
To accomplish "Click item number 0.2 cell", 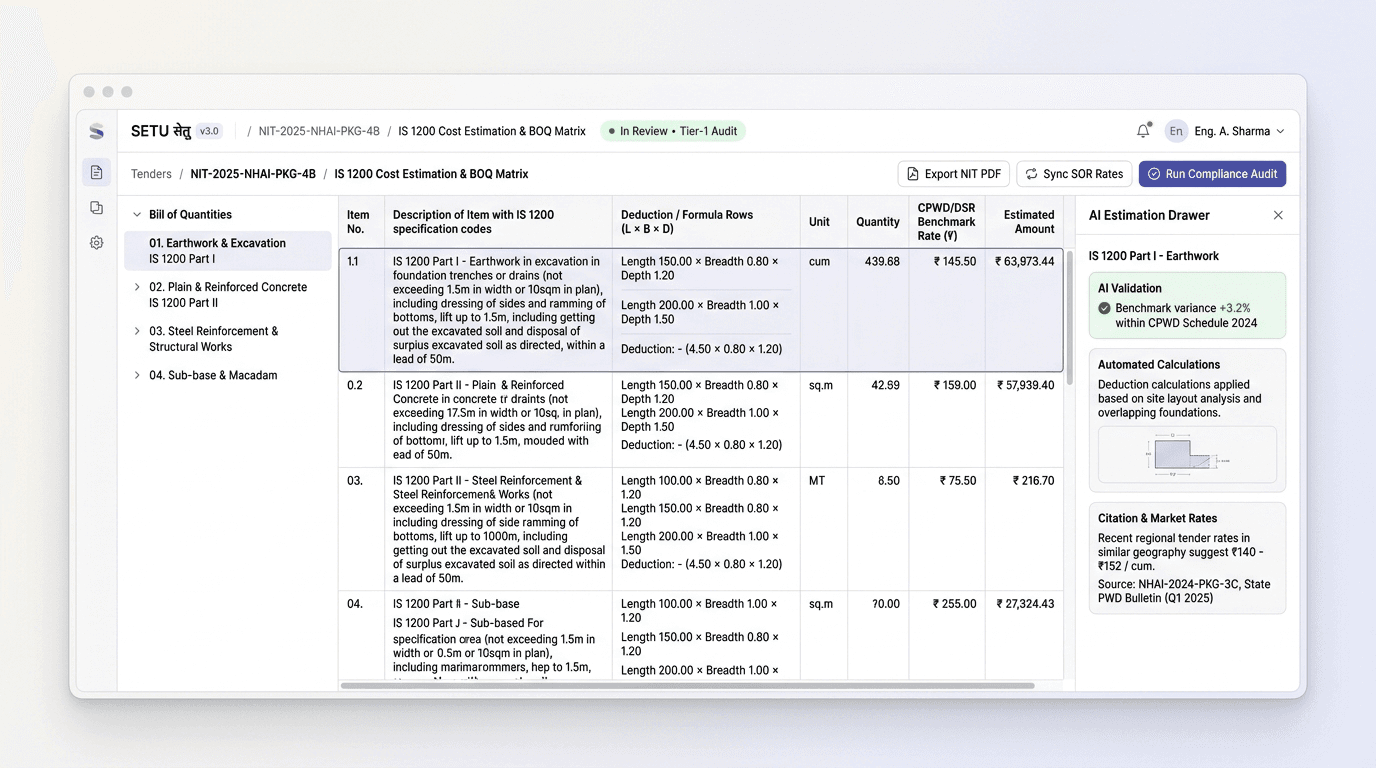I will (x=355, y=385).
